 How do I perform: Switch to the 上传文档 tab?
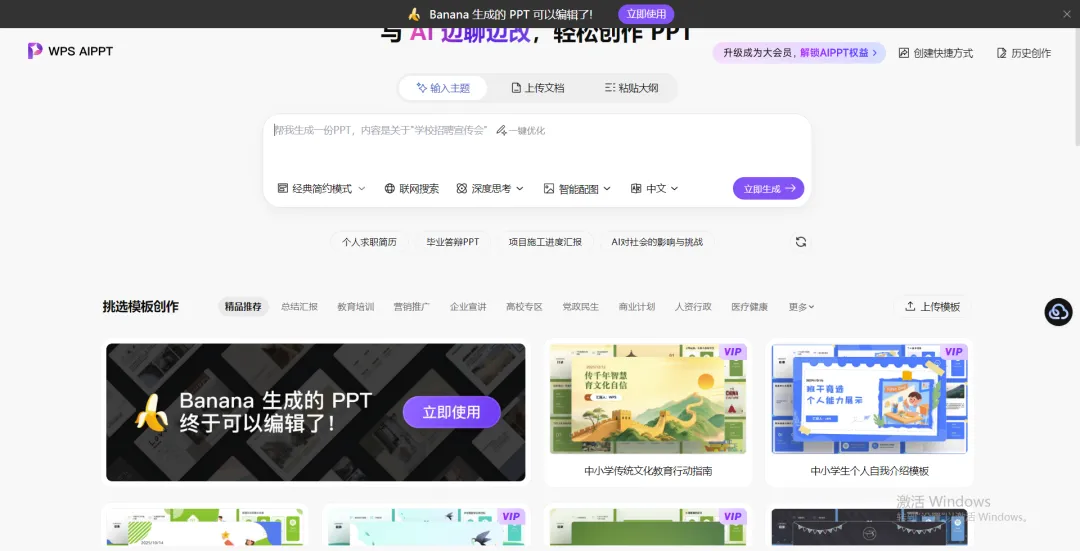pyautogui.click(x=537, y=88)
